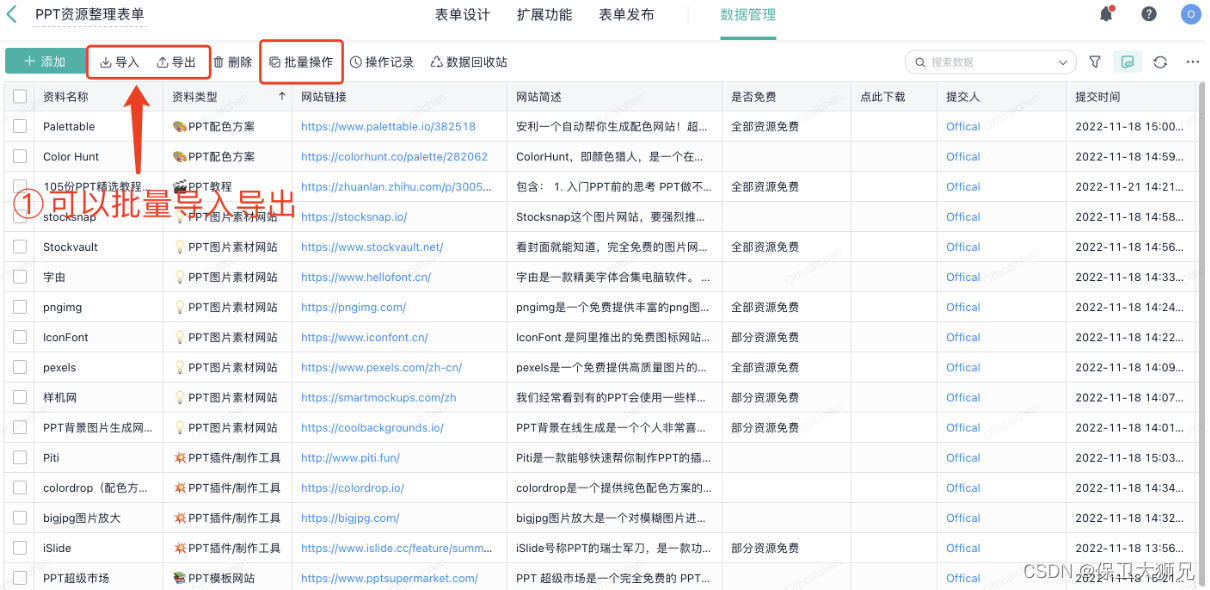Open the more options ellipsis menu
The height and width of the screenshot is (590, 1210).
point(1193,62)
